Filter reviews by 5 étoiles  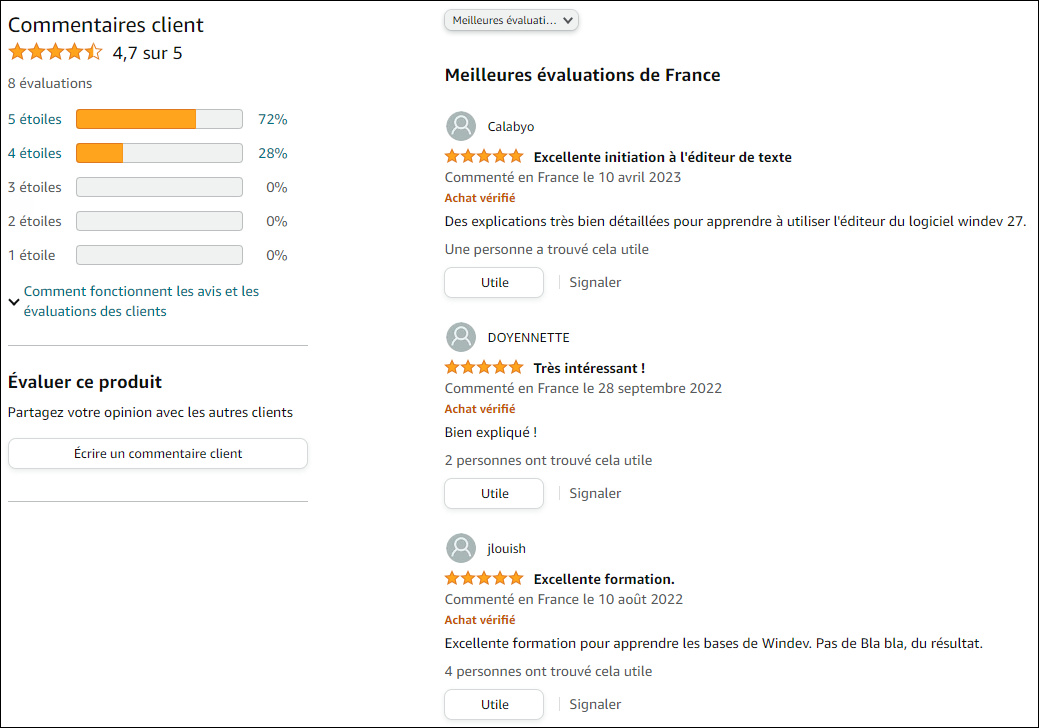(x=34, y=119)
